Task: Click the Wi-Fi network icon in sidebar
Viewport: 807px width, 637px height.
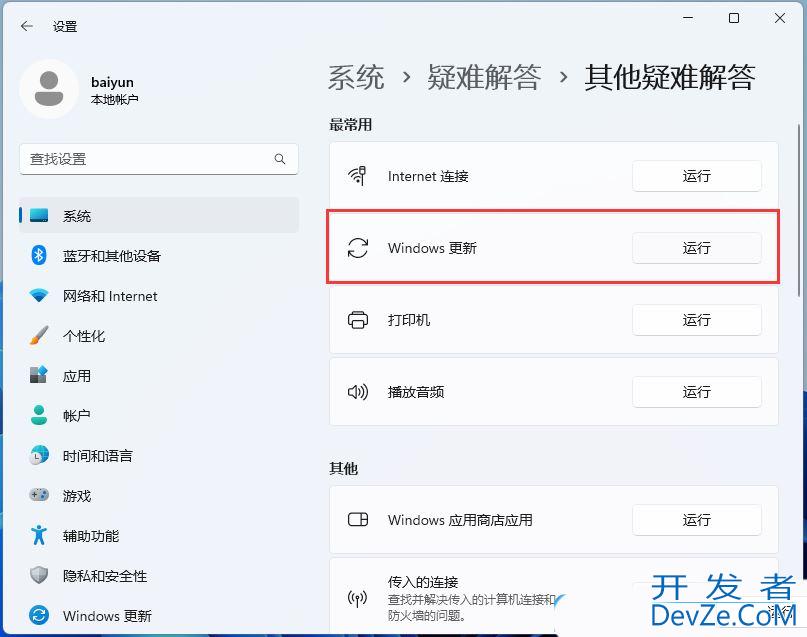Action: (39, 295)
